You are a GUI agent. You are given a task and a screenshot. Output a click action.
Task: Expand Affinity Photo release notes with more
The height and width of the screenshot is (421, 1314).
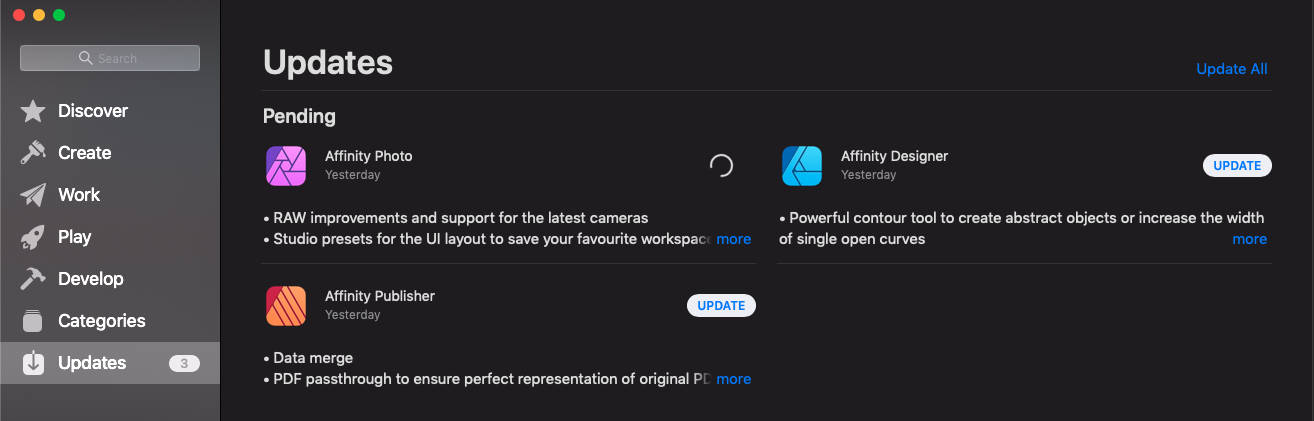coord(734,239)
